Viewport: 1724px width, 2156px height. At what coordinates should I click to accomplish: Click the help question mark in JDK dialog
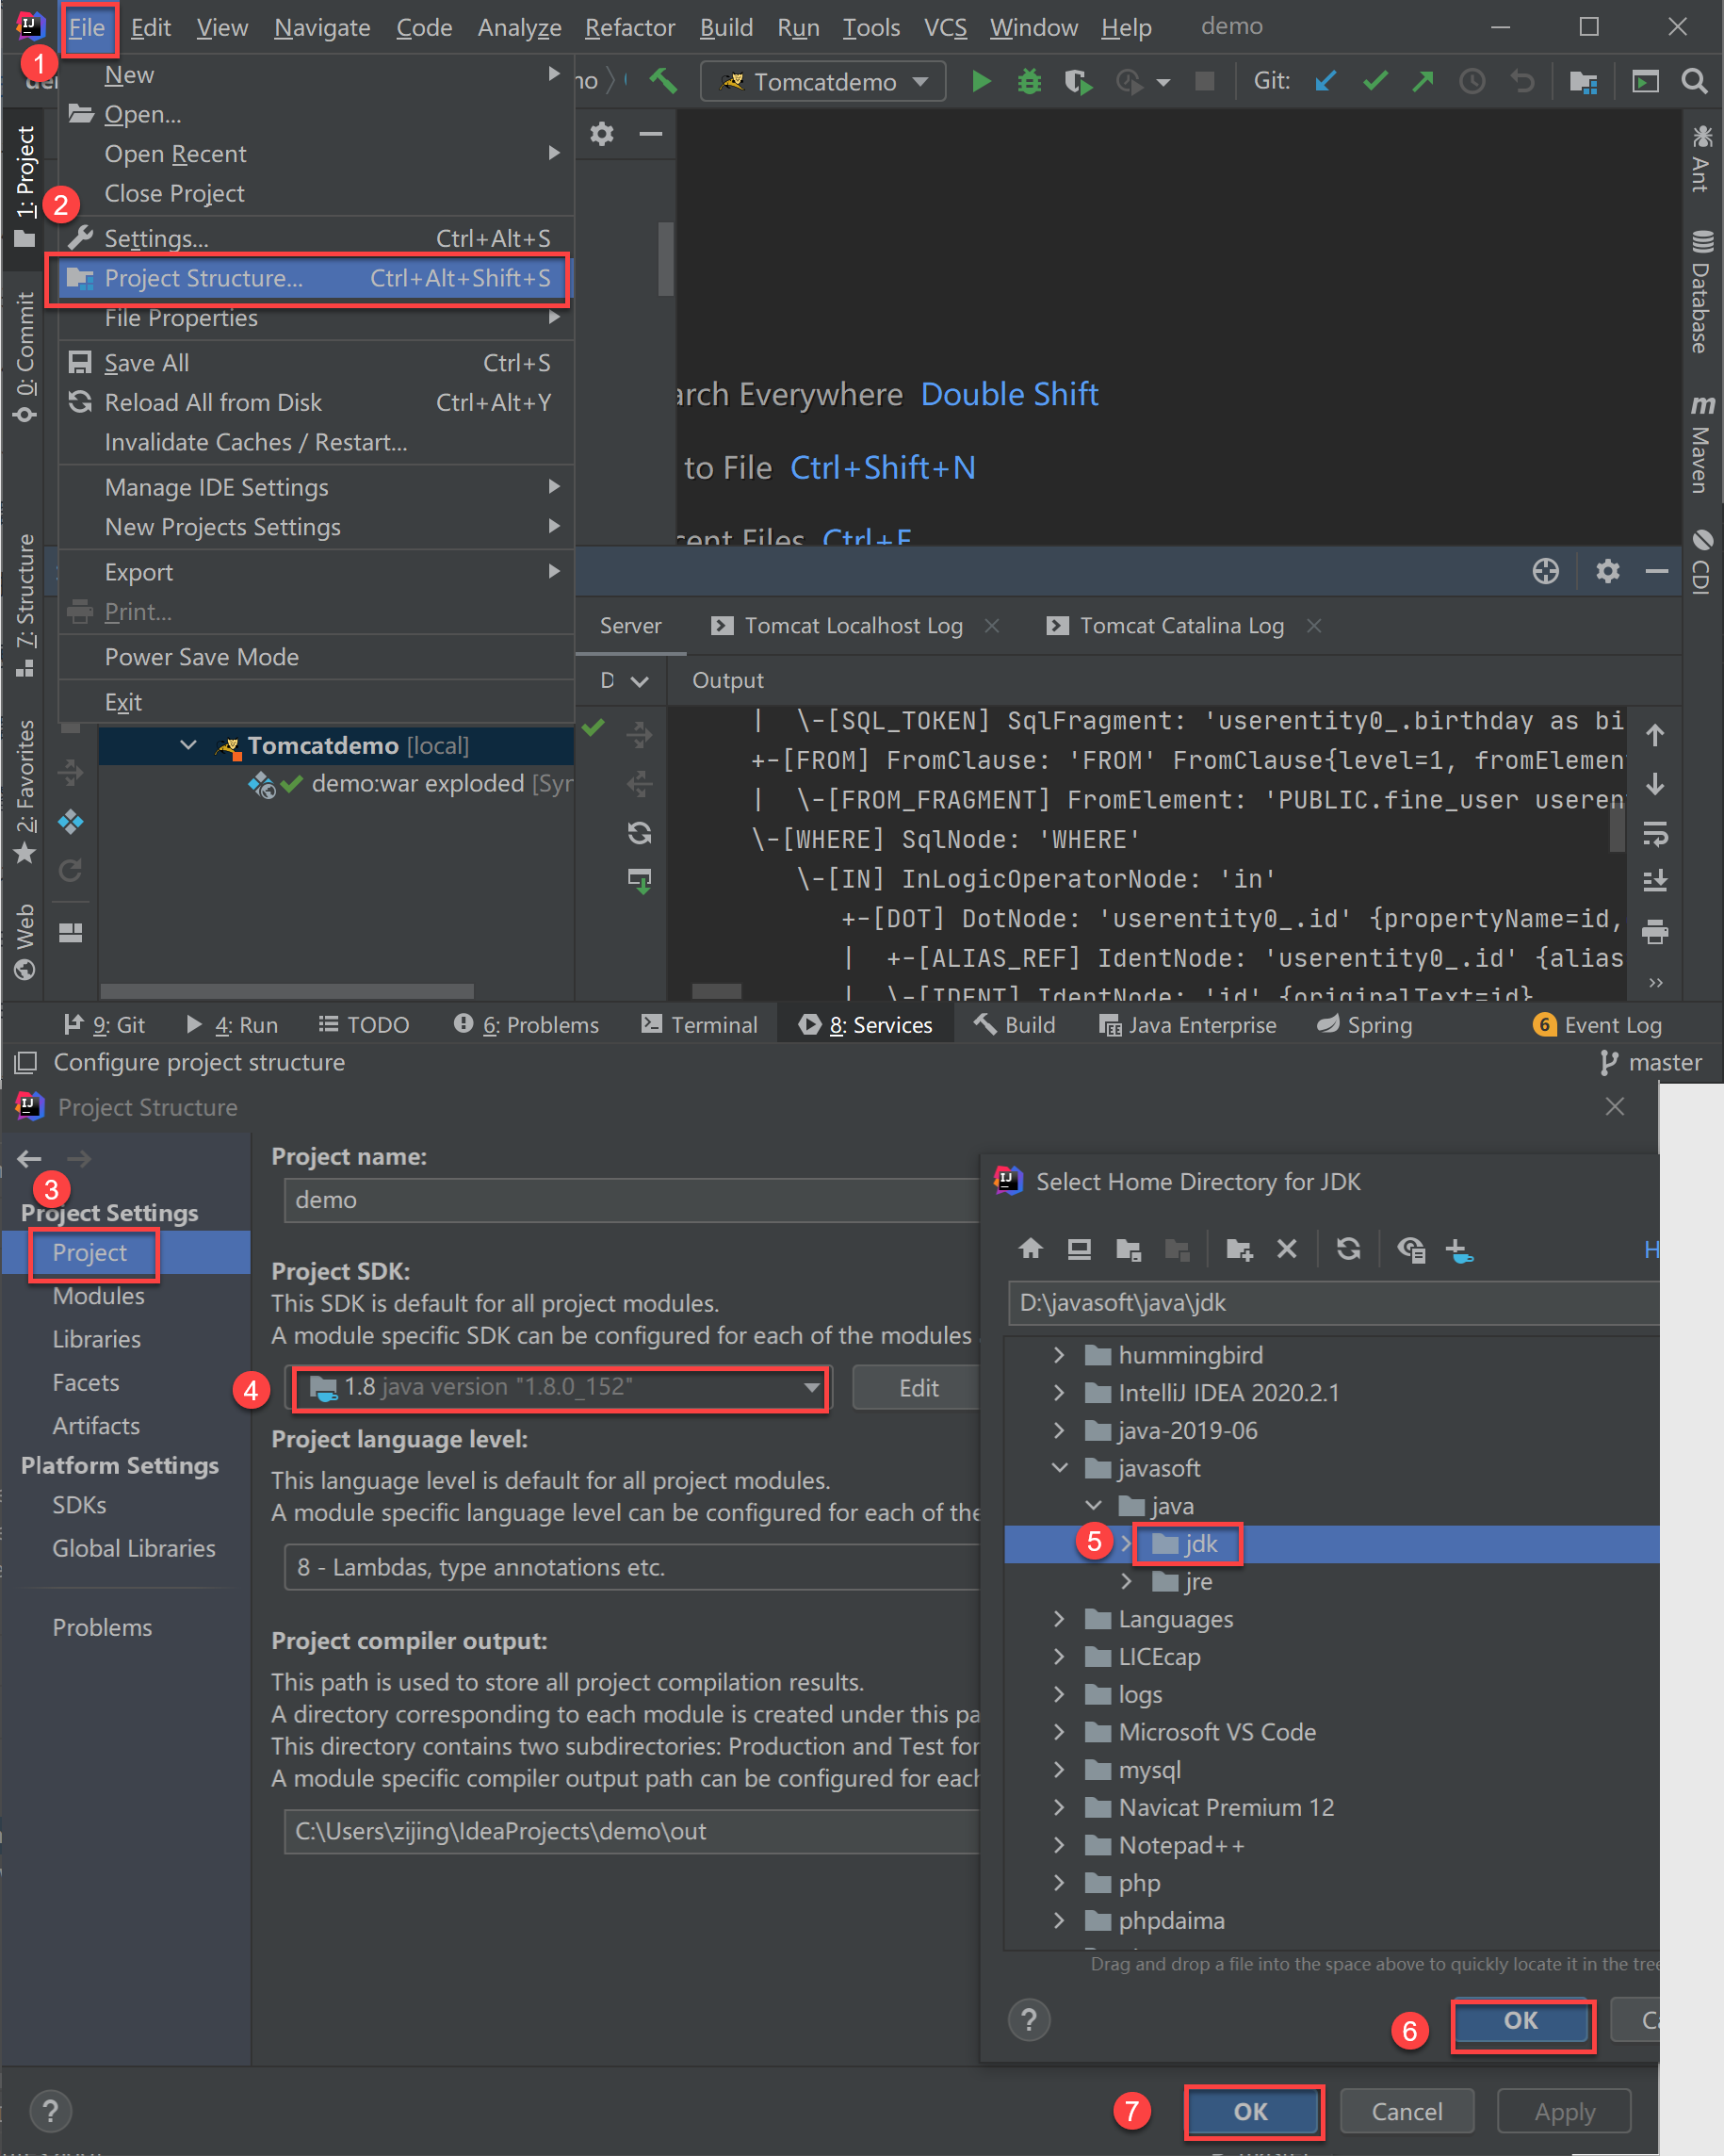[1029, 2020]
